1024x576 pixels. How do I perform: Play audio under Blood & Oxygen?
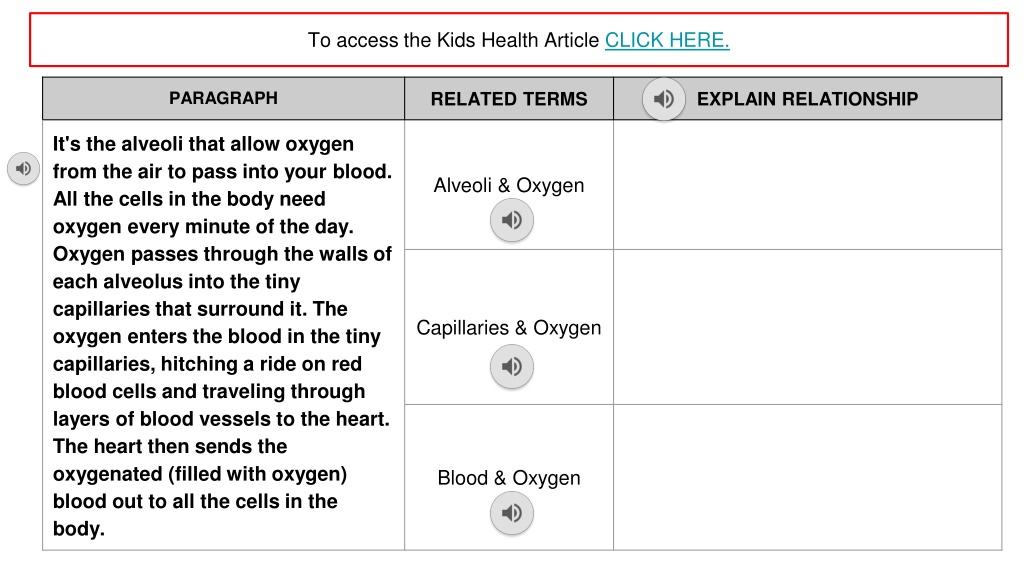click(x=511, y=513)
